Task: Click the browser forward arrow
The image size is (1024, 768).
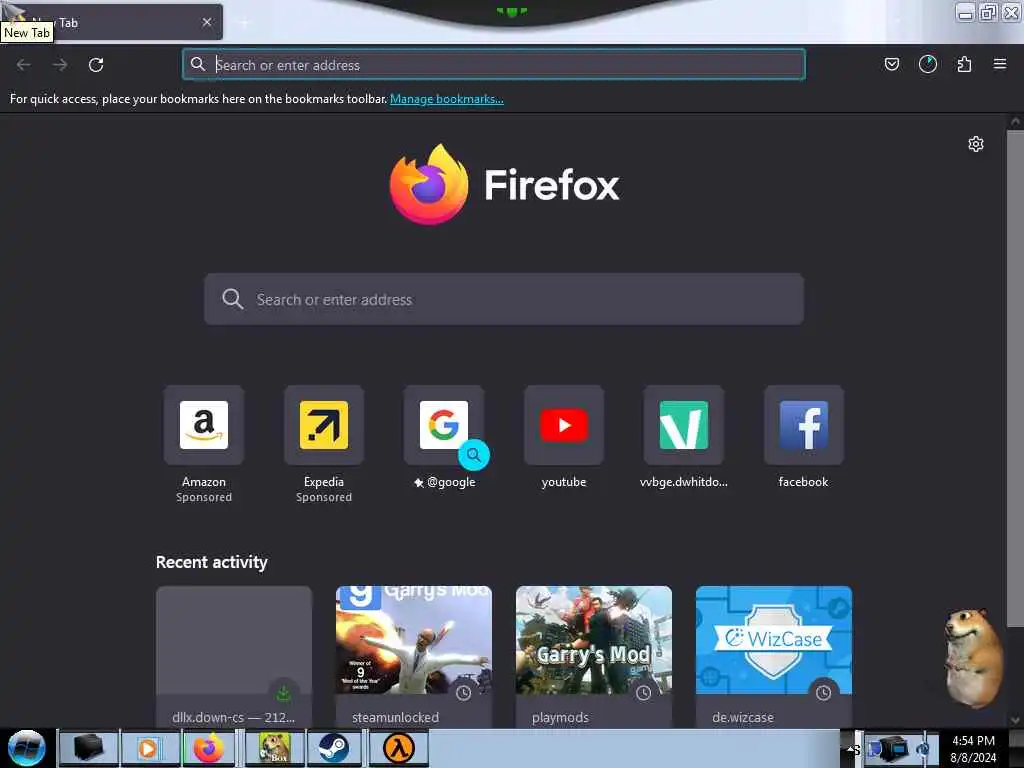Action: click(x=60, y=65)
